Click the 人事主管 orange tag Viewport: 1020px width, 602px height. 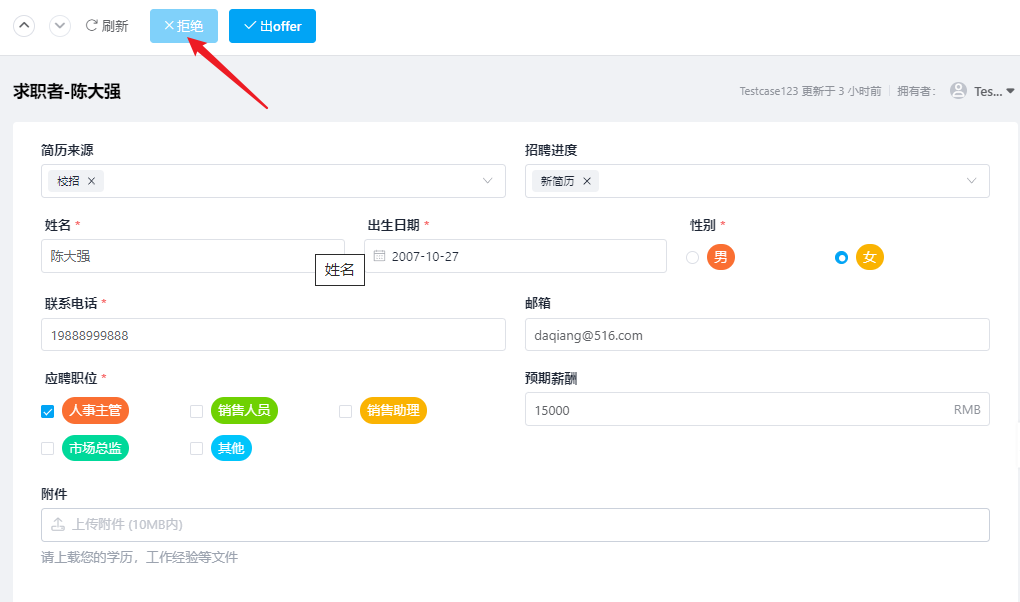point(96,411)
